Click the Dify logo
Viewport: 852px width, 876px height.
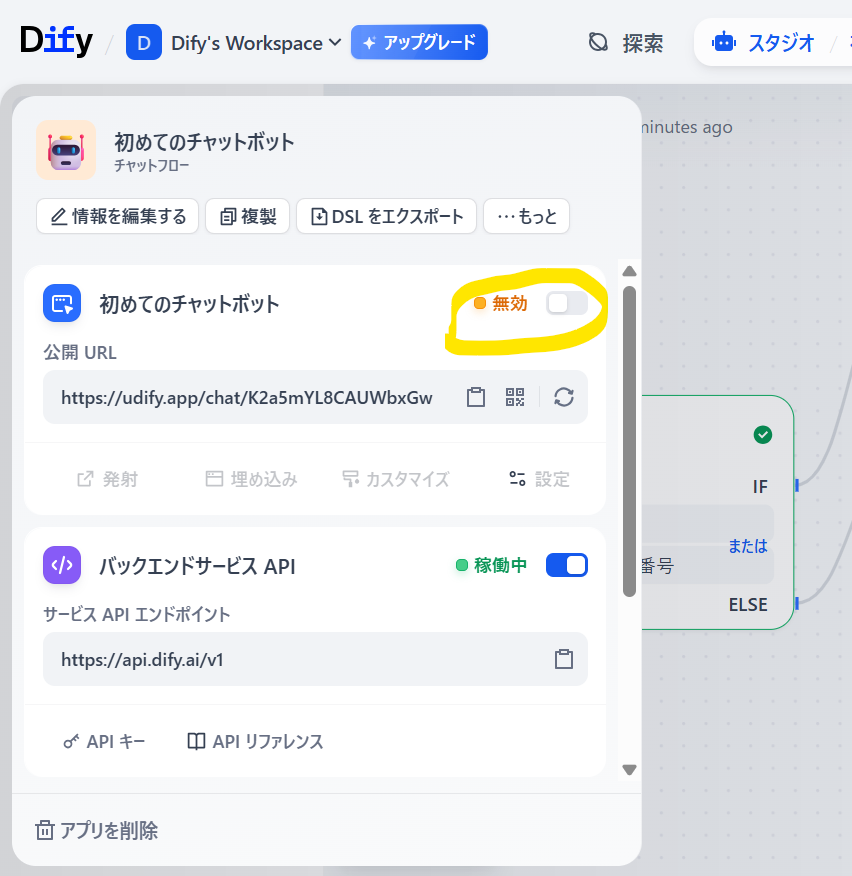(56, 41)
